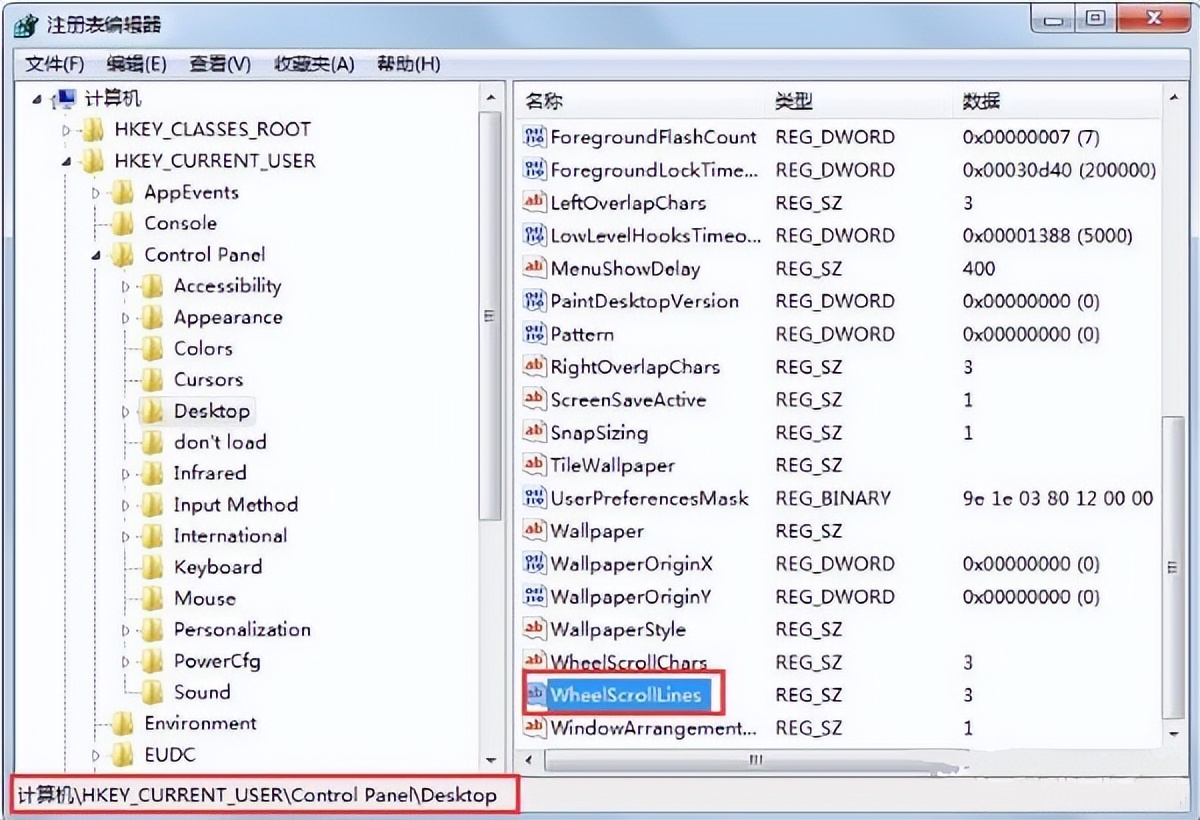Click the REG_BINARY type cell
1200x820 pixels.
pos(833,498)
